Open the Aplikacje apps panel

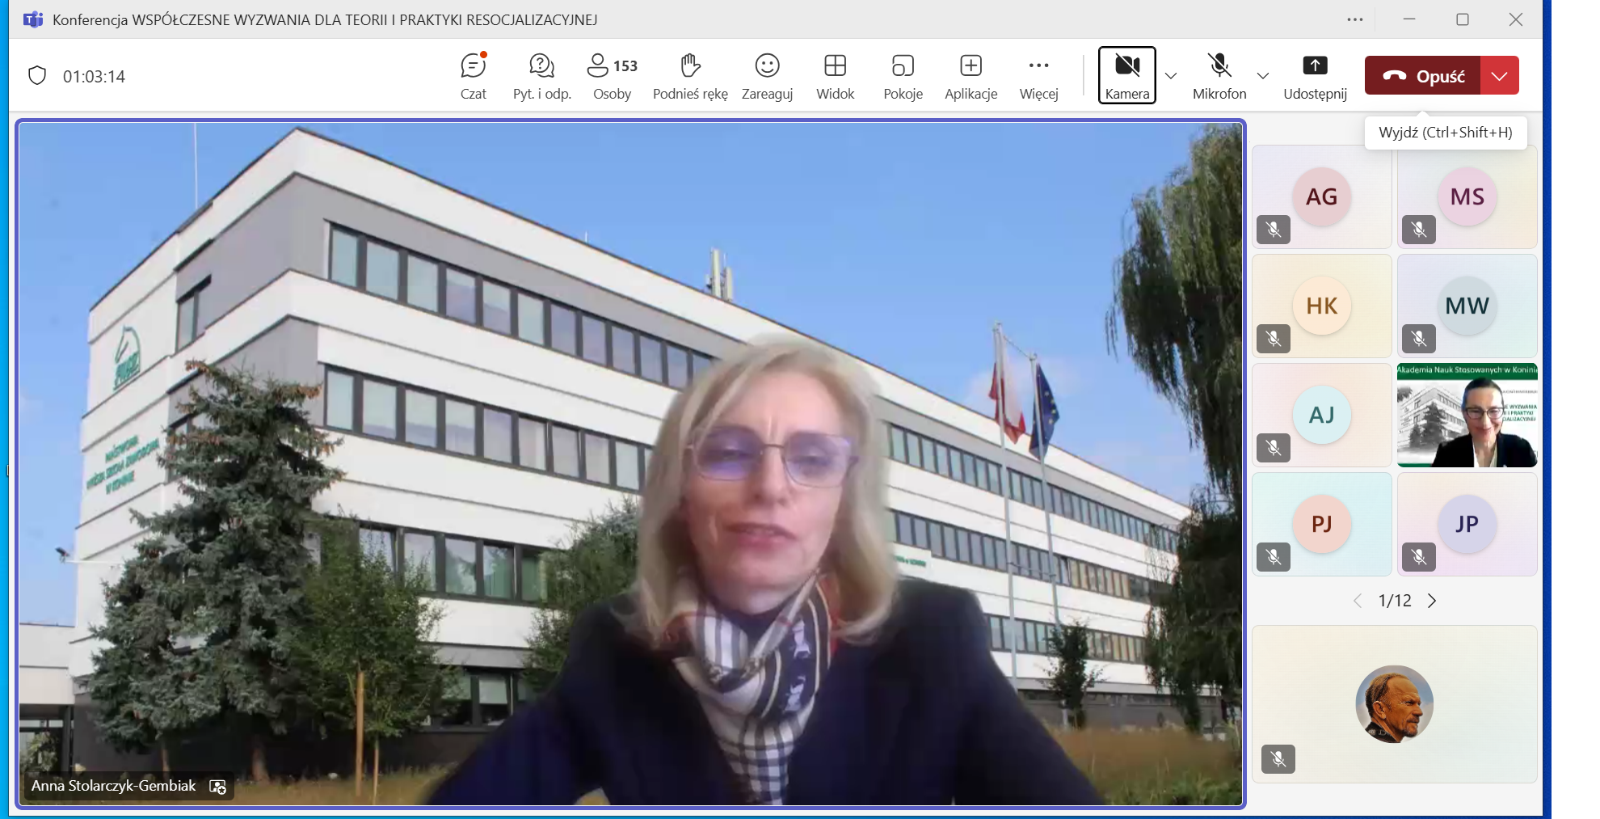970,76
